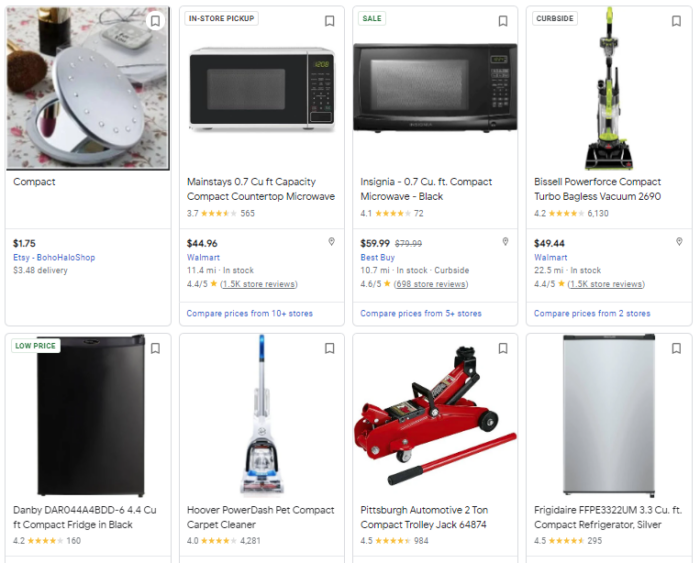700x563 pixels.
Task: Open the red trolley jack product image
Action: pyautogui.click(x=435, y=415)
